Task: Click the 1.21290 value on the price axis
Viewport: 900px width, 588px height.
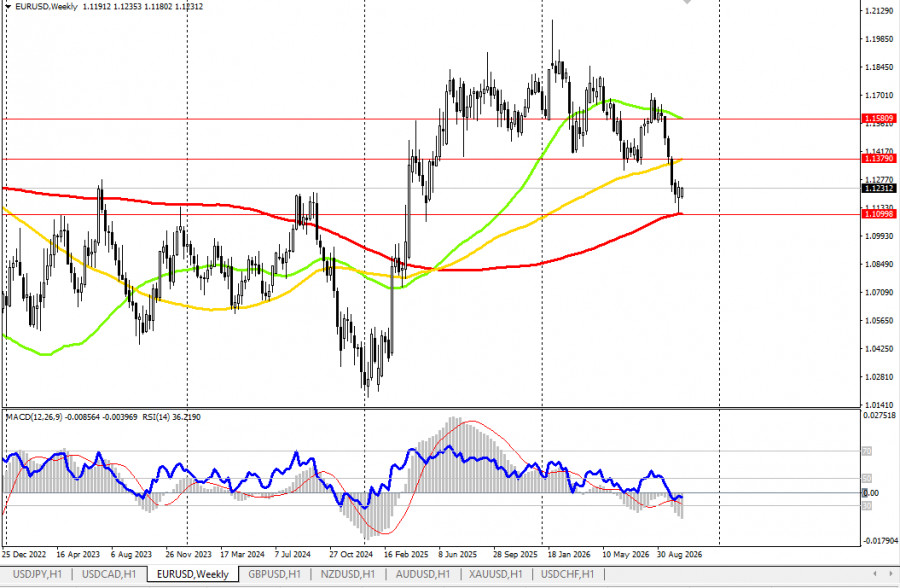Action: (879, 11)
